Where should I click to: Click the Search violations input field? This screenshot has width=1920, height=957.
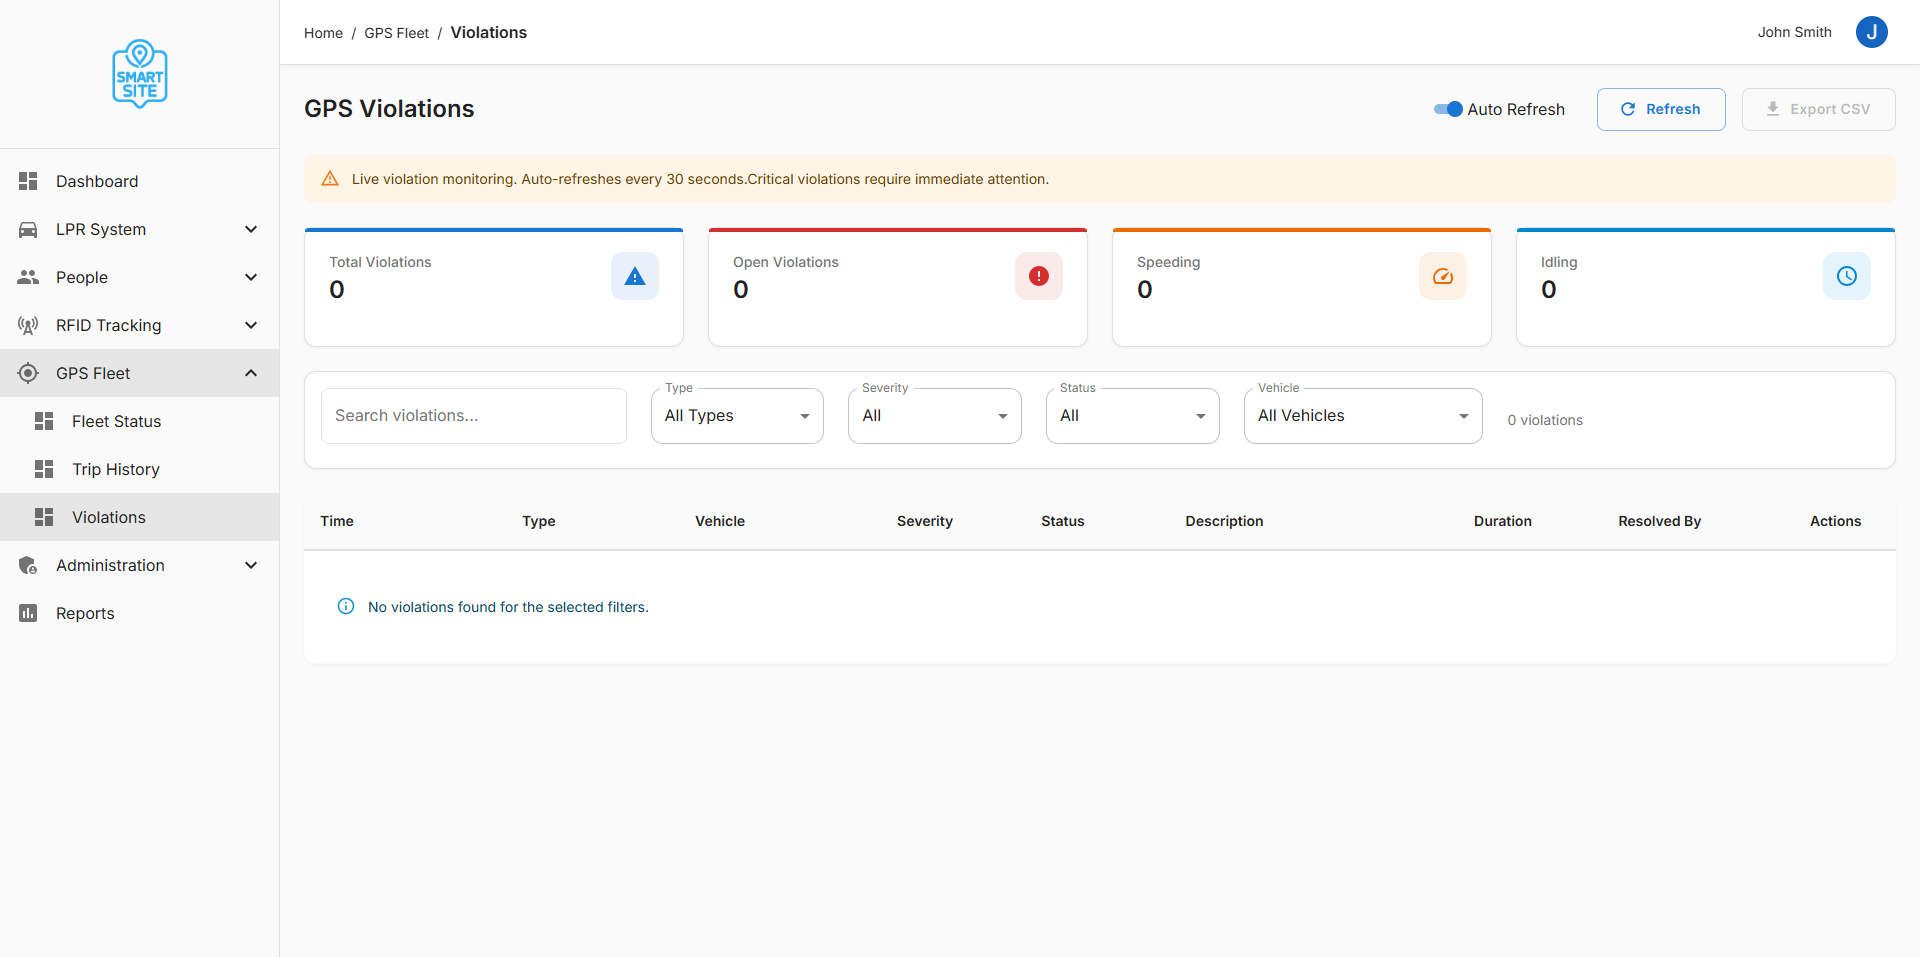point(473,416)
